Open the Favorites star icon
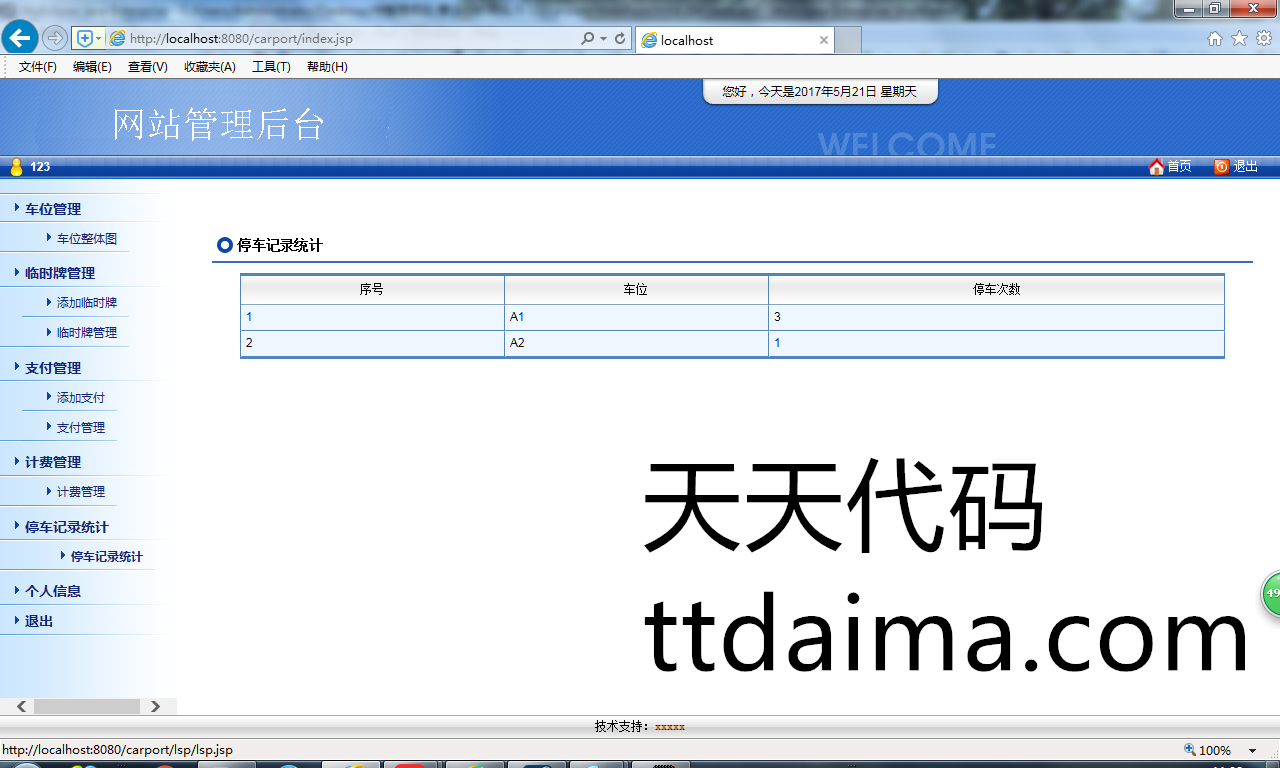This screenshot has width=1280, height=768. pyautogui.click(x=1239, y=39)
